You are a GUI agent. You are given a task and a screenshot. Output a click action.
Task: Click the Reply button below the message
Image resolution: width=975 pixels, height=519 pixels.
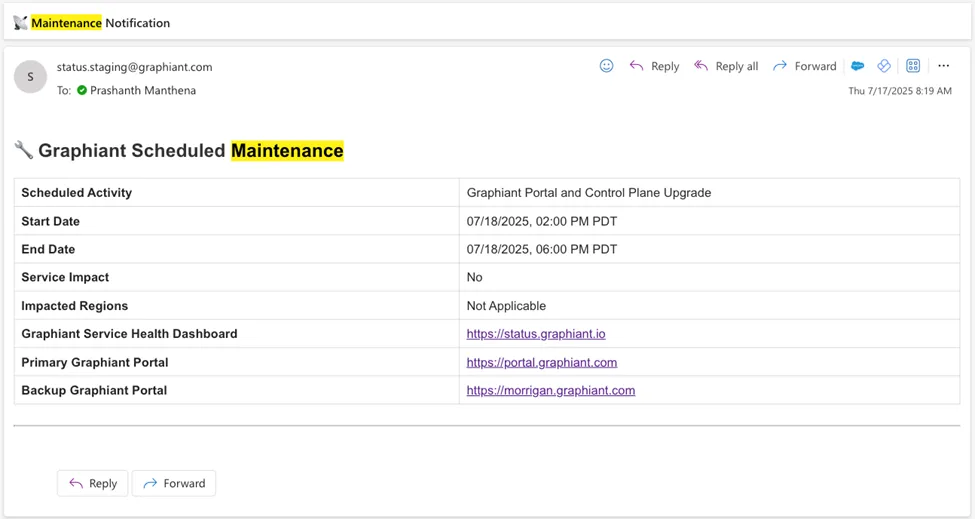(93, 484)
